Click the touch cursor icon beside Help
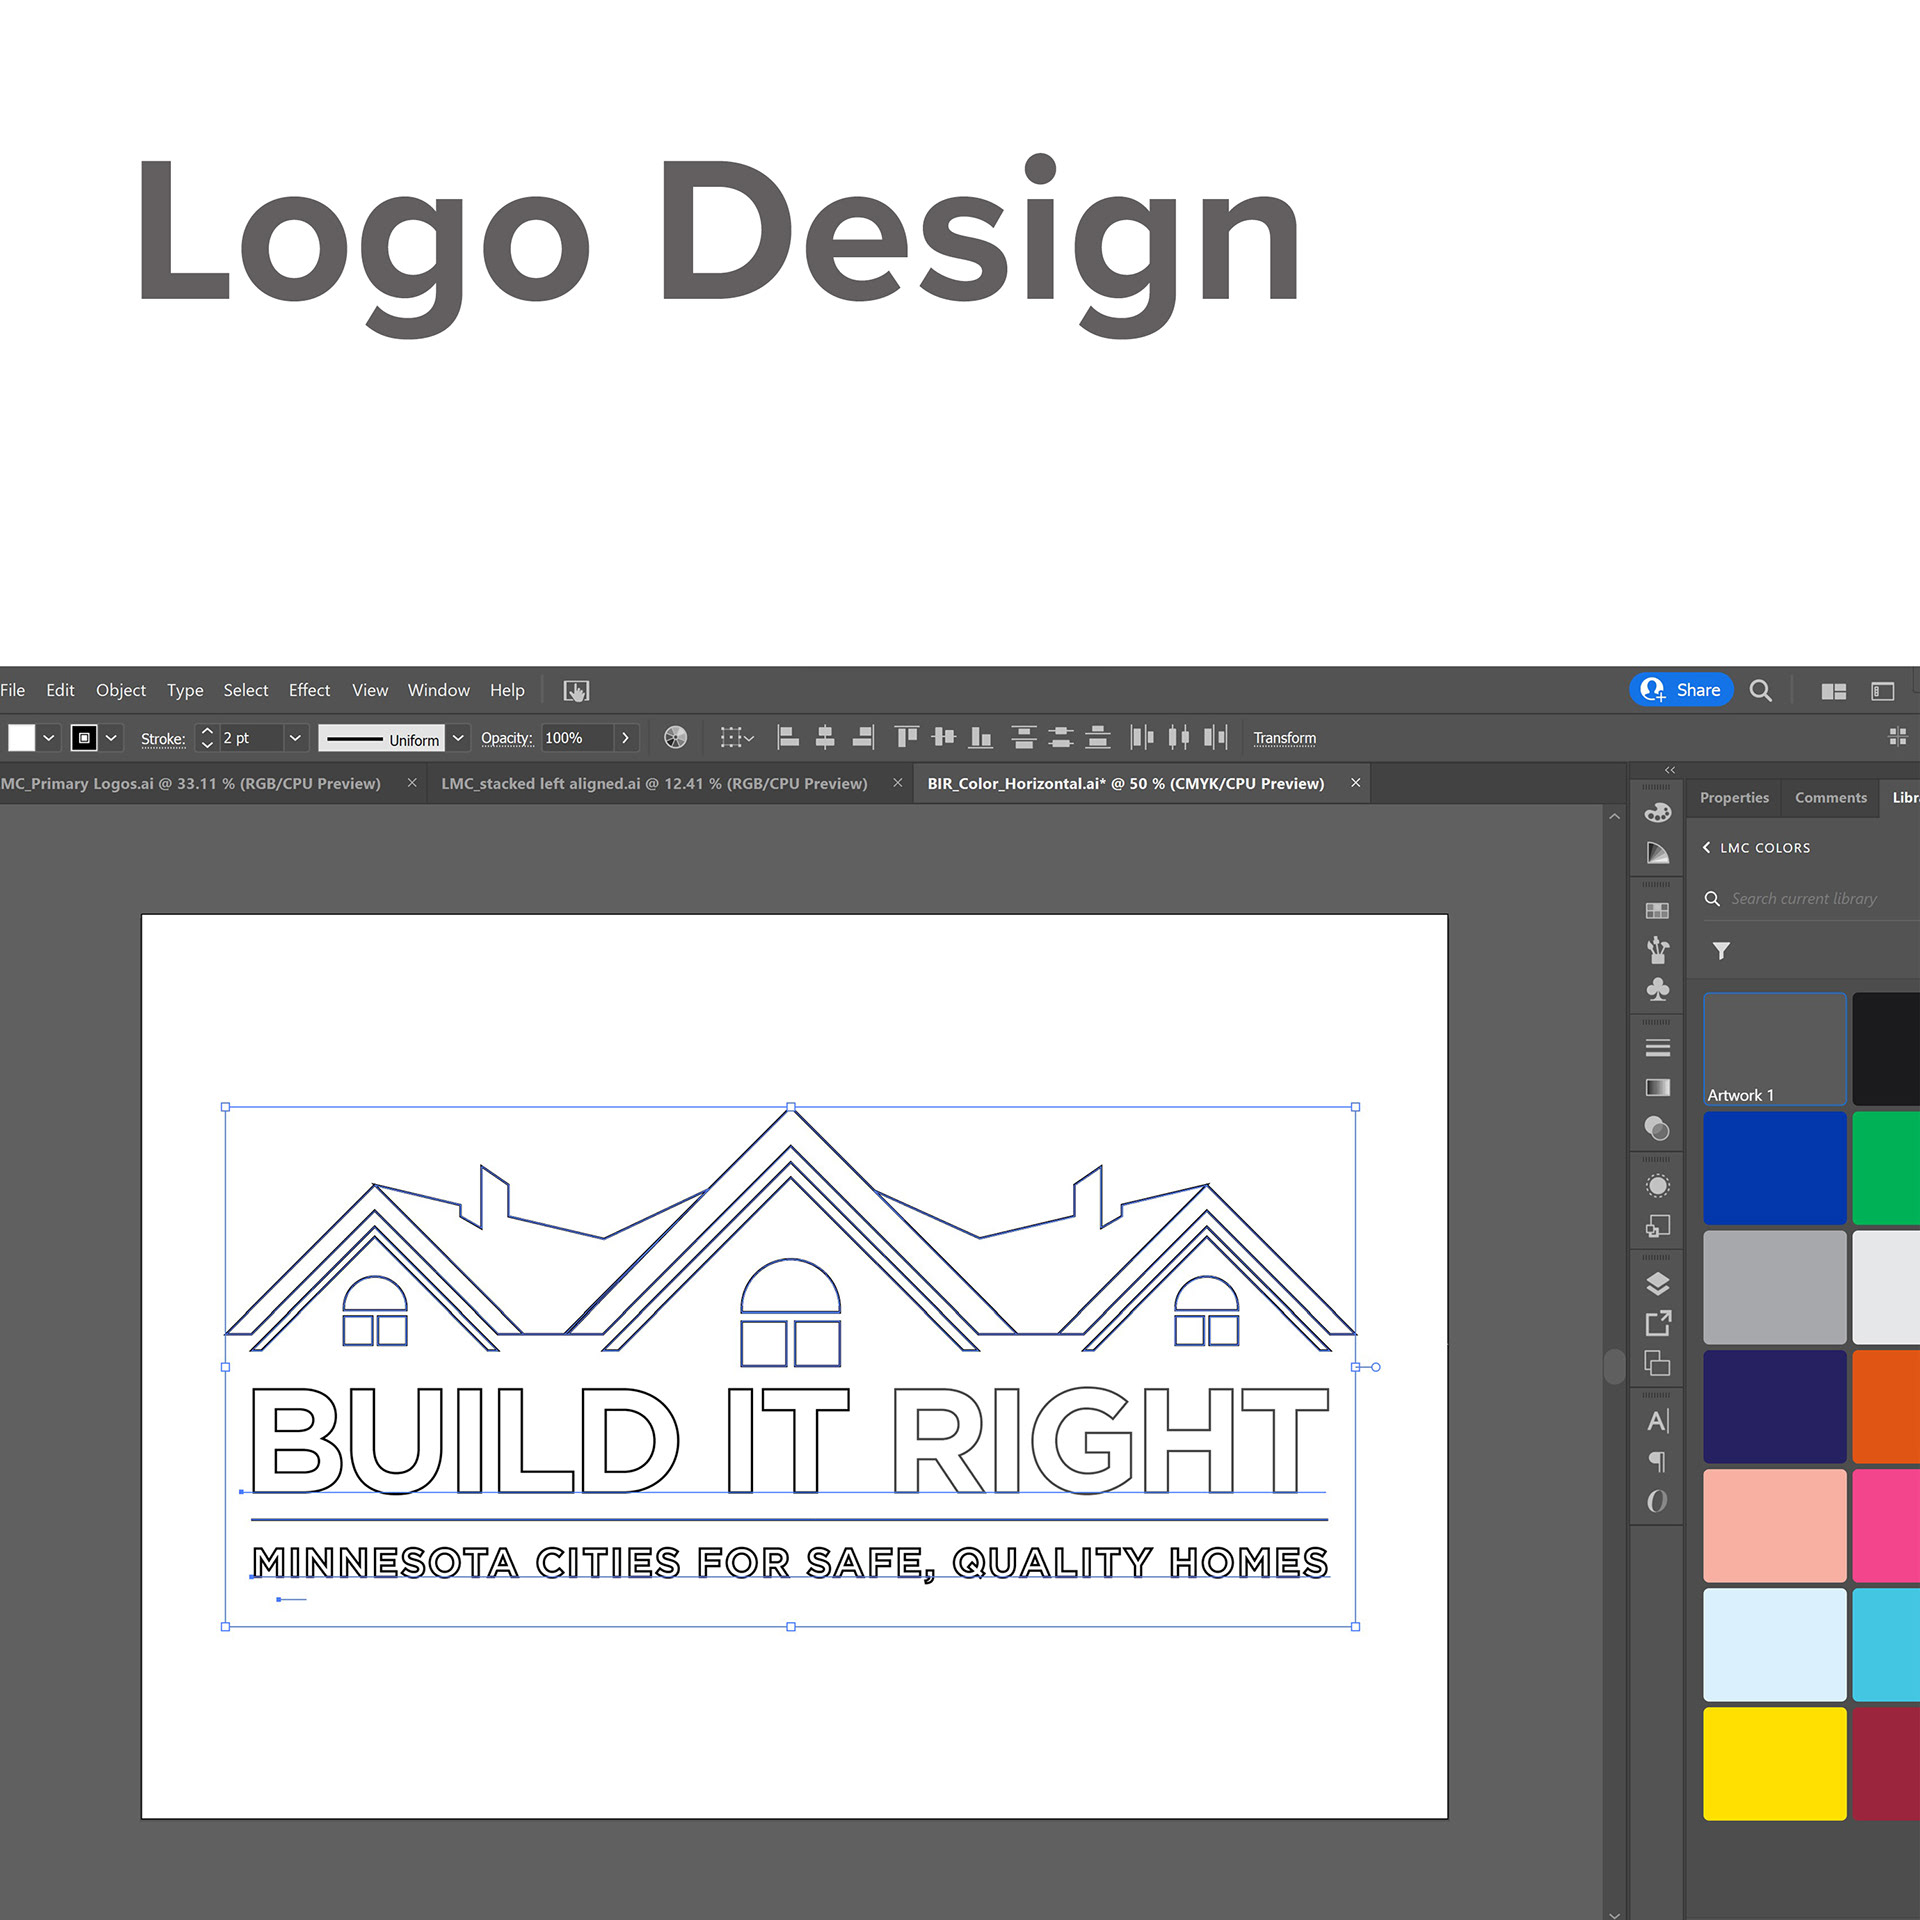This screenshot has height=1920, width=1920. coord(576,690)
